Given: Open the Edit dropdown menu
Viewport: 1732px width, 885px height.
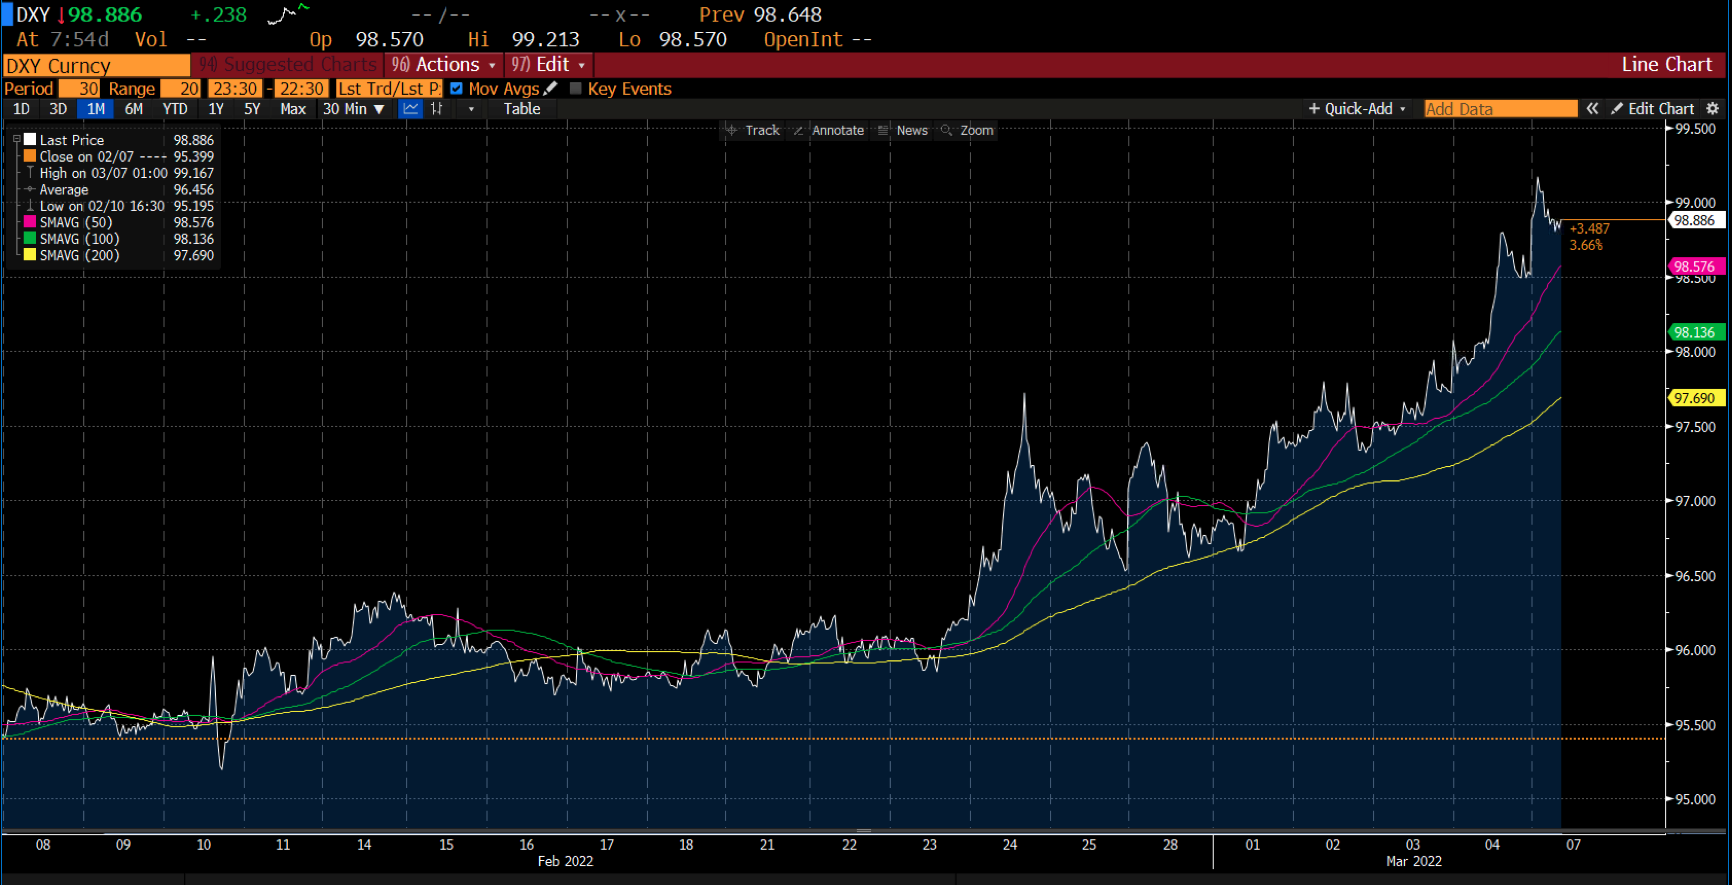Looking at the screenshot, I should pos(548,65).
